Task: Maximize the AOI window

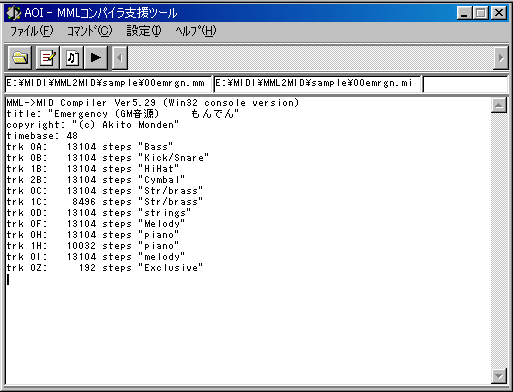Action: tap(481, 13)
